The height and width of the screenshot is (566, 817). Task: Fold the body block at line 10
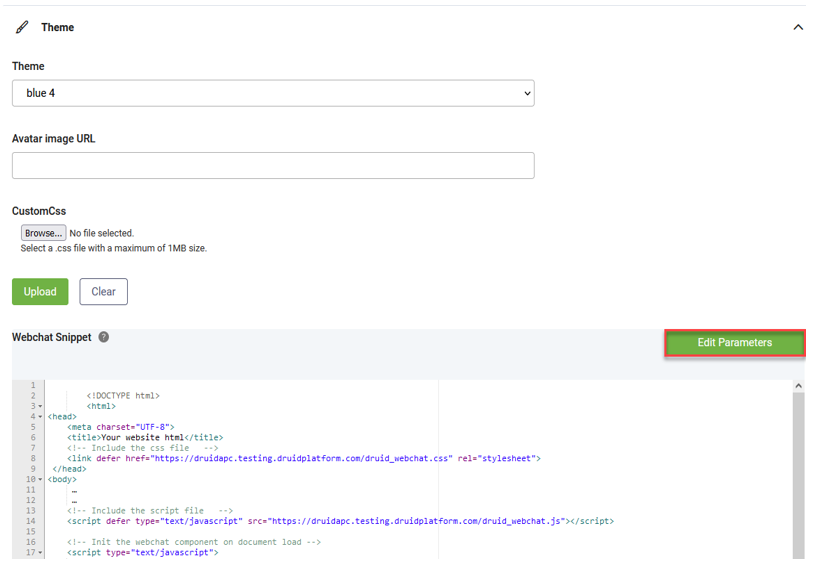click(40, 480)
